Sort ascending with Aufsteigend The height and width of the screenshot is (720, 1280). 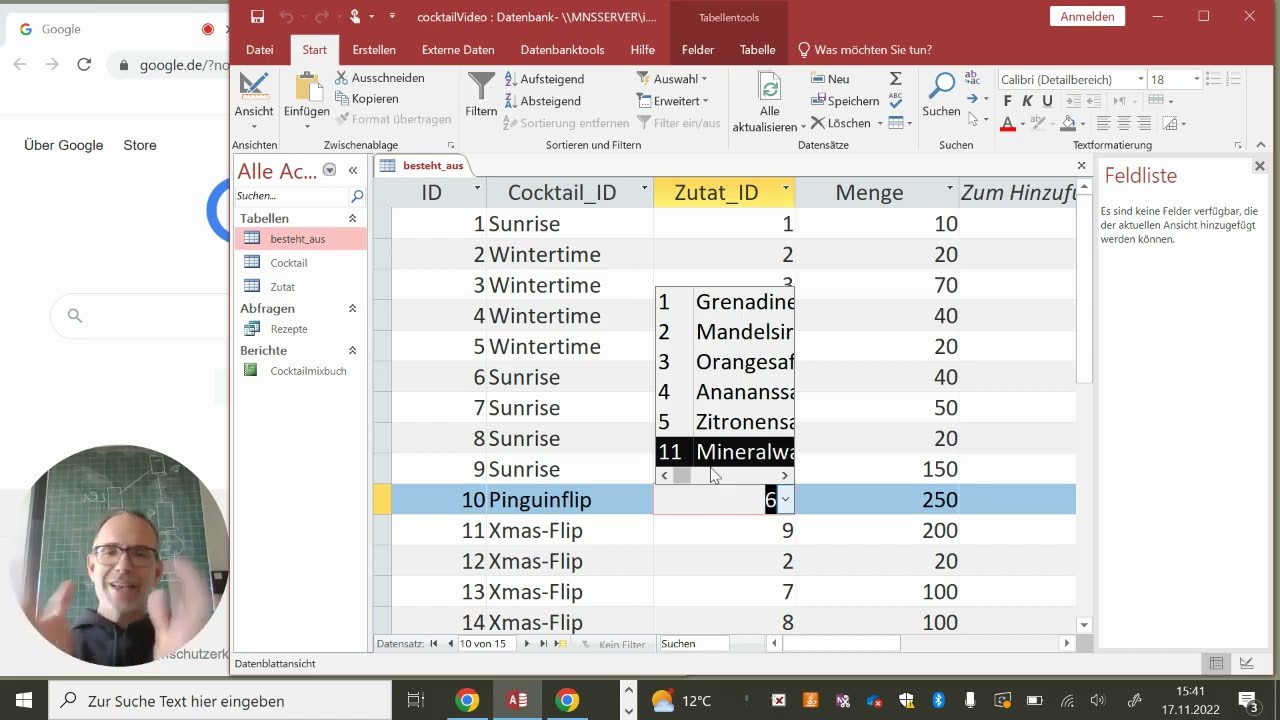pos(544,79)
